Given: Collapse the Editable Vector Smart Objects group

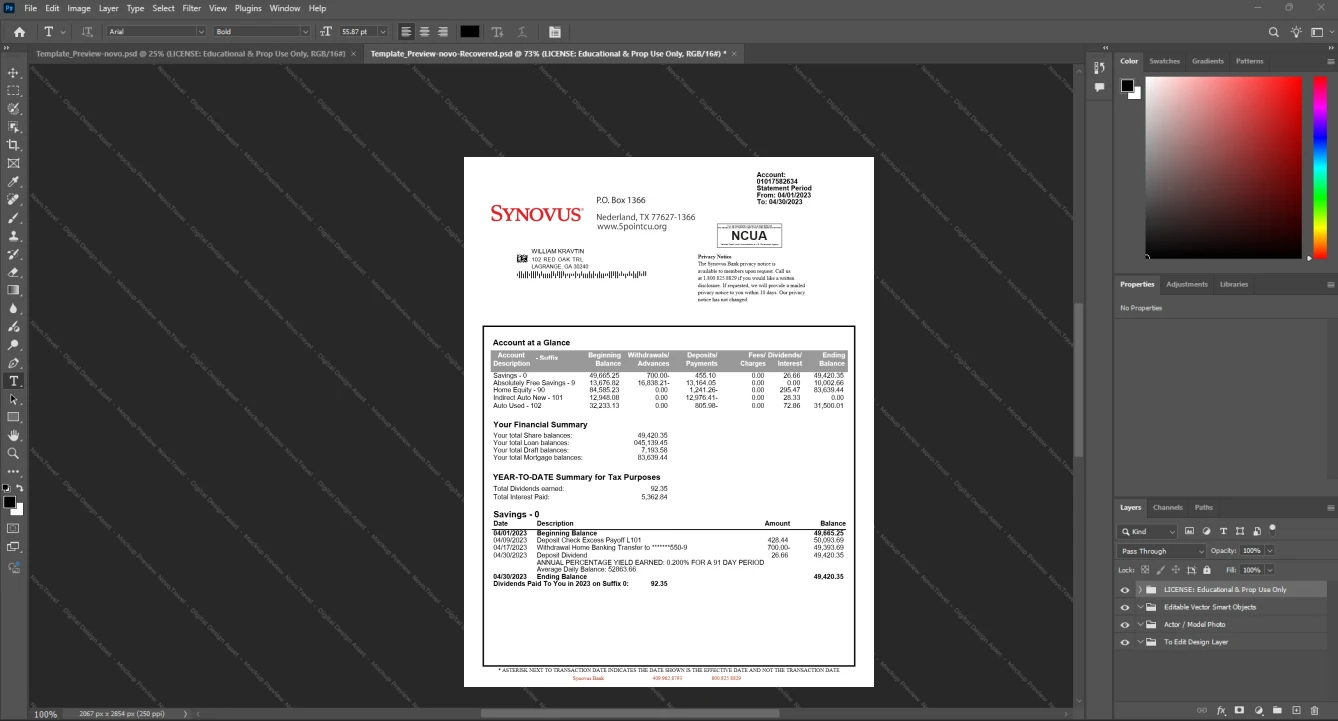Looking at the screenshot, I should [1140, 607].
